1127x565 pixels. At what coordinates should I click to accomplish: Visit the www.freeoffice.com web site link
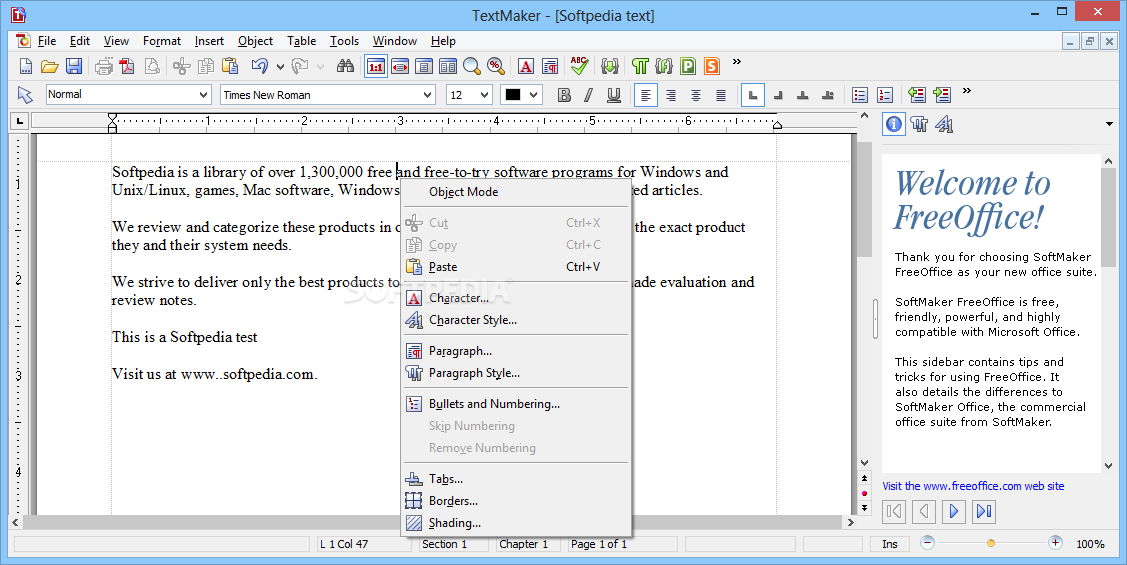pyautogui.click(x=973, y=486)
